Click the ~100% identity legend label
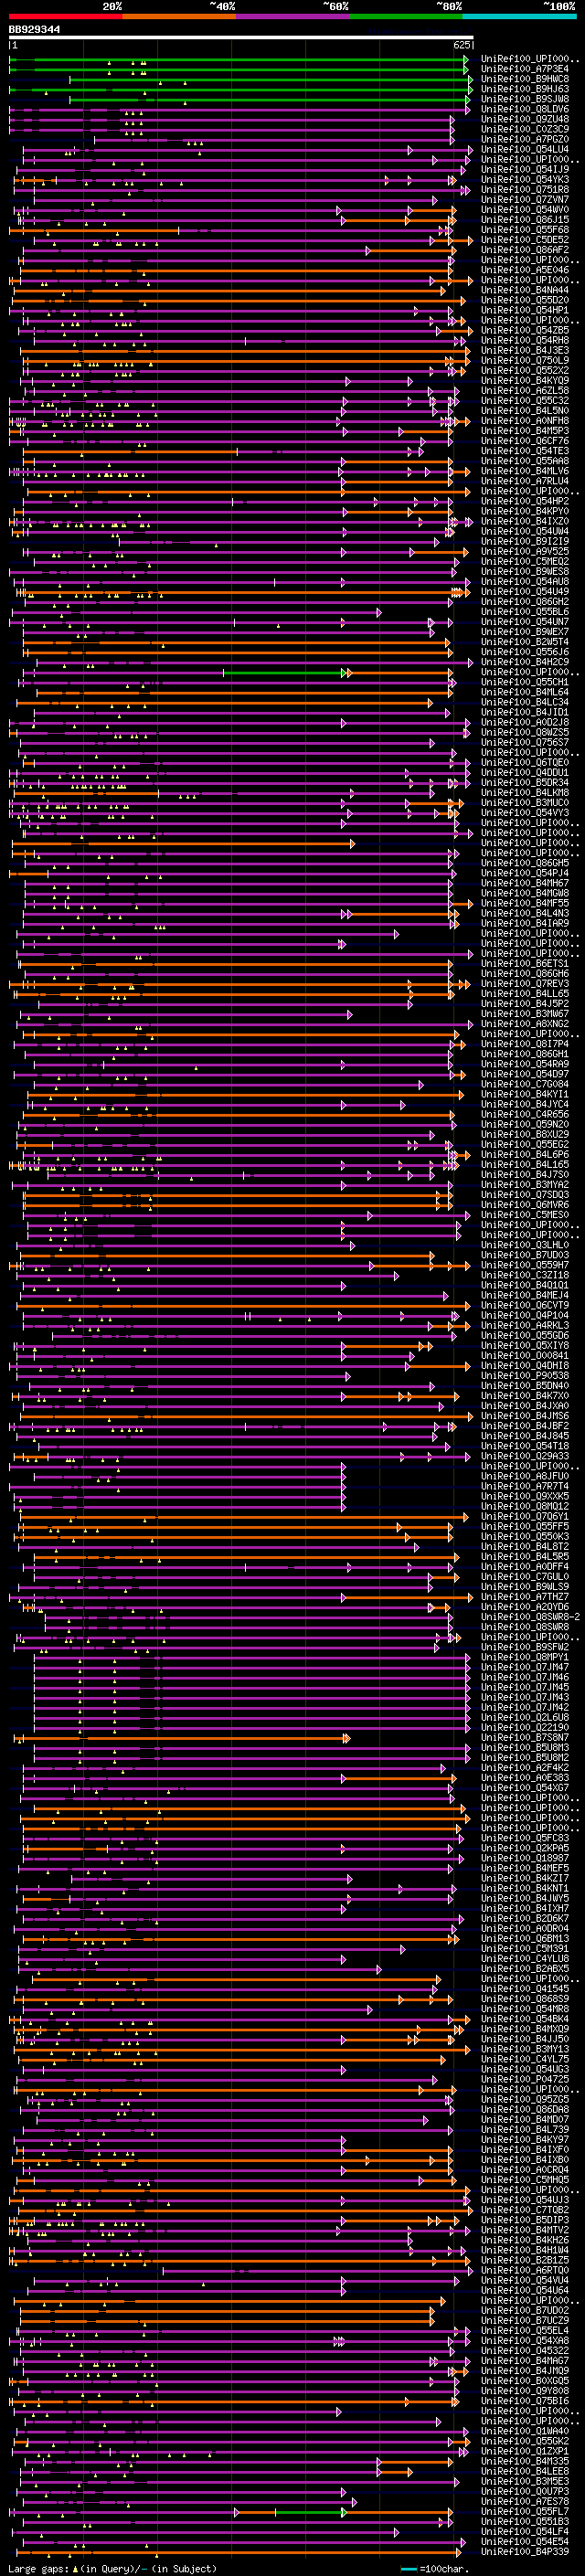585x2576 pixels. point(558,6)
